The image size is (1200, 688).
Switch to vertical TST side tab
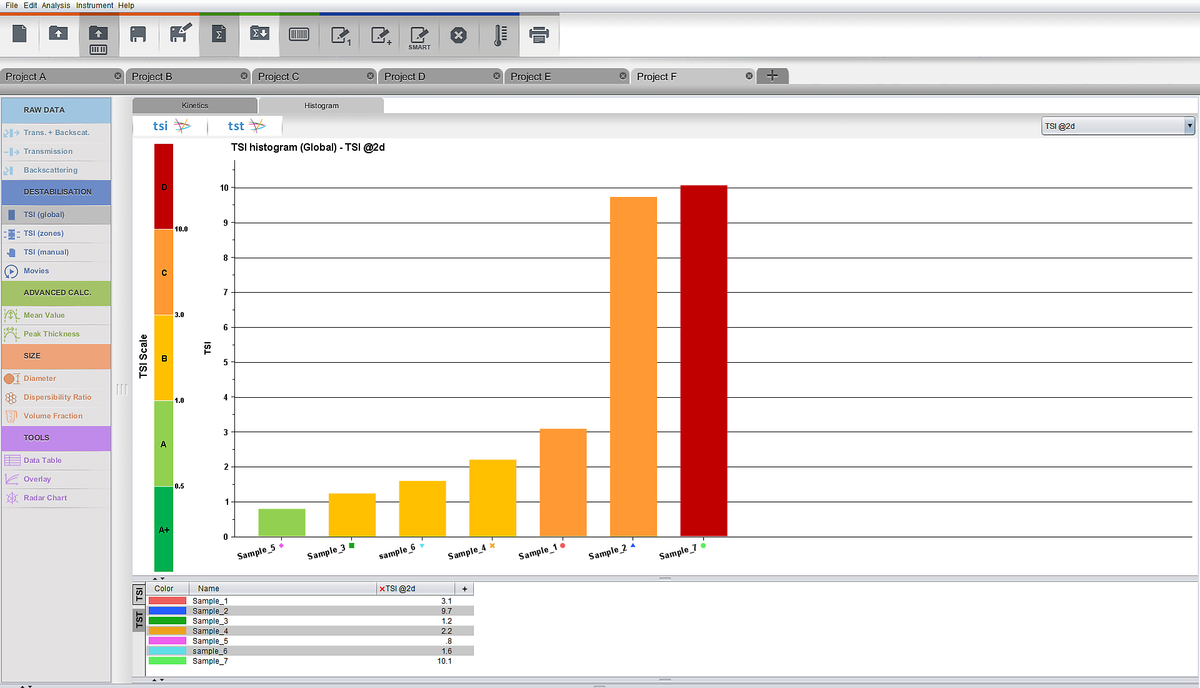139,622
